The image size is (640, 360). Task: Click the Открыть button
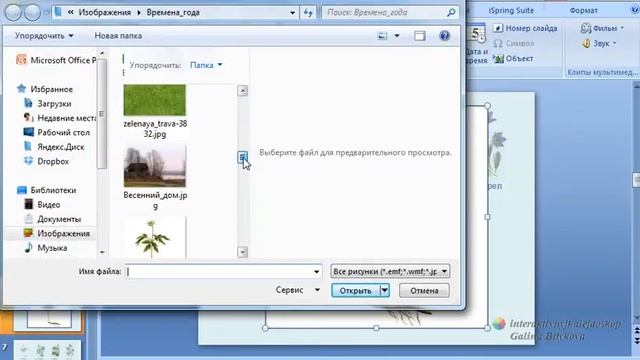coord(356,291)
